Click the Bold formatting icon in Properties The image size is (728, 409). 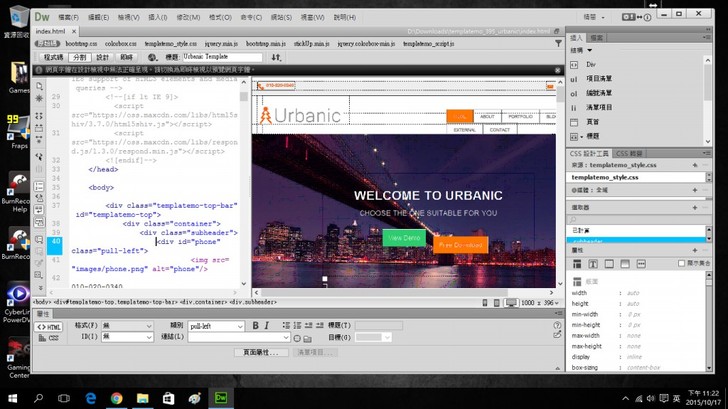[x=255, y=326]
